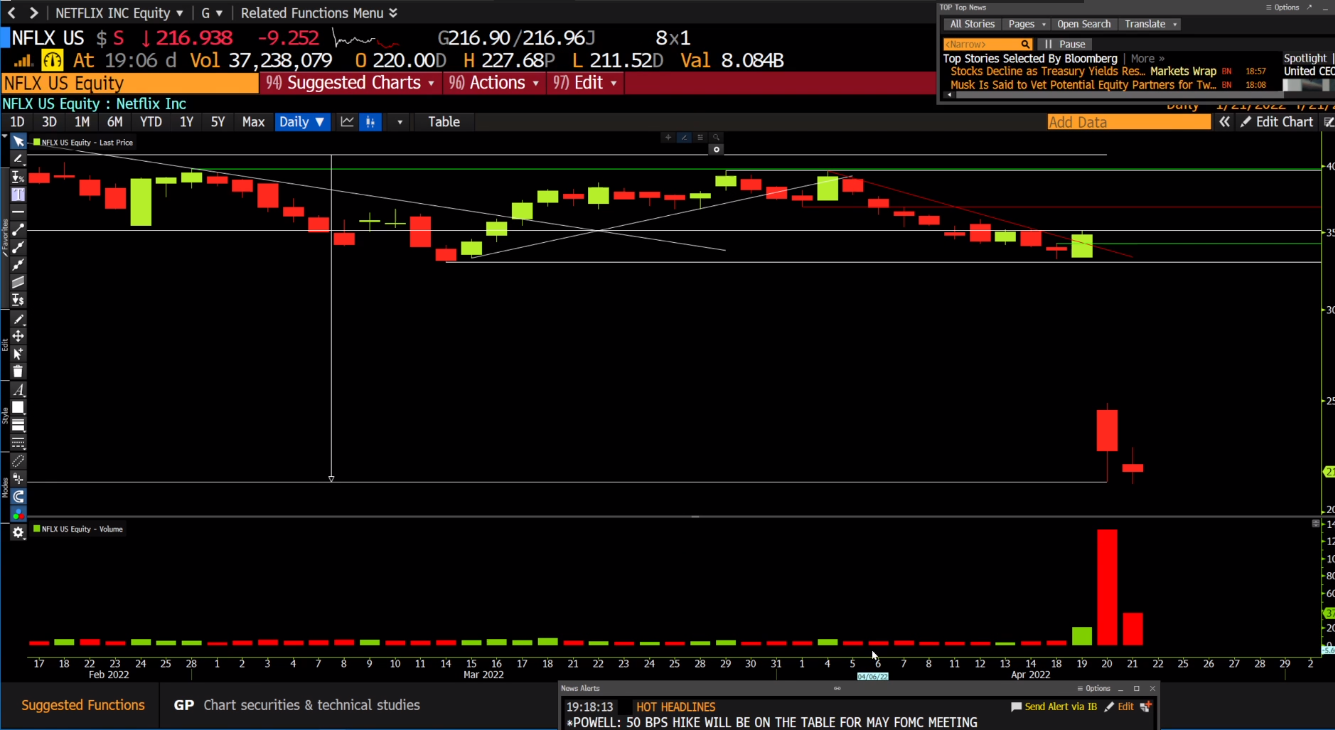Click the move annotation cross-arrows icon
The image size is (1335, 730).
(x=18, y=337)
